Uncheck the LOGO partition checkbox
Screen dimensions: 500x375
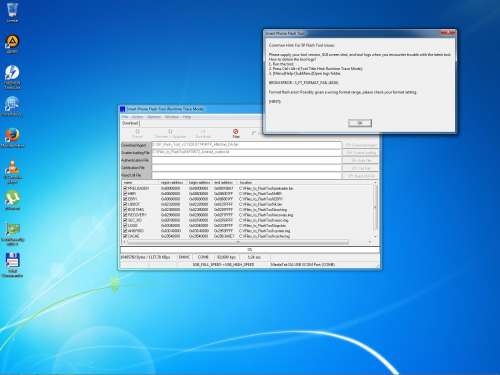125,226
